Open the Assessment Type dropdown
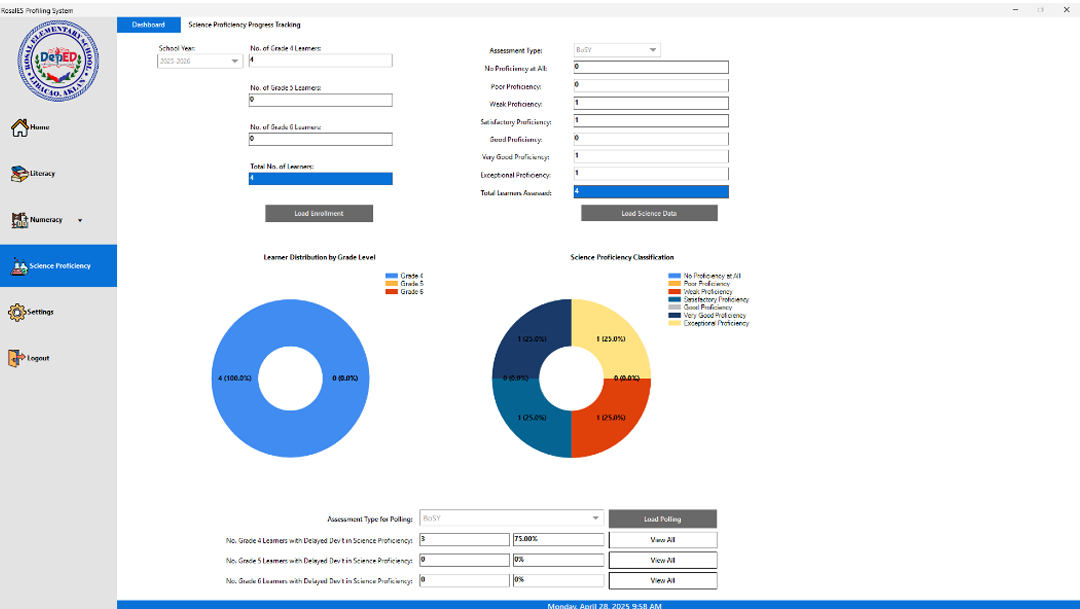The width and height of the screenshot is (1080, 609). [616, 50]
